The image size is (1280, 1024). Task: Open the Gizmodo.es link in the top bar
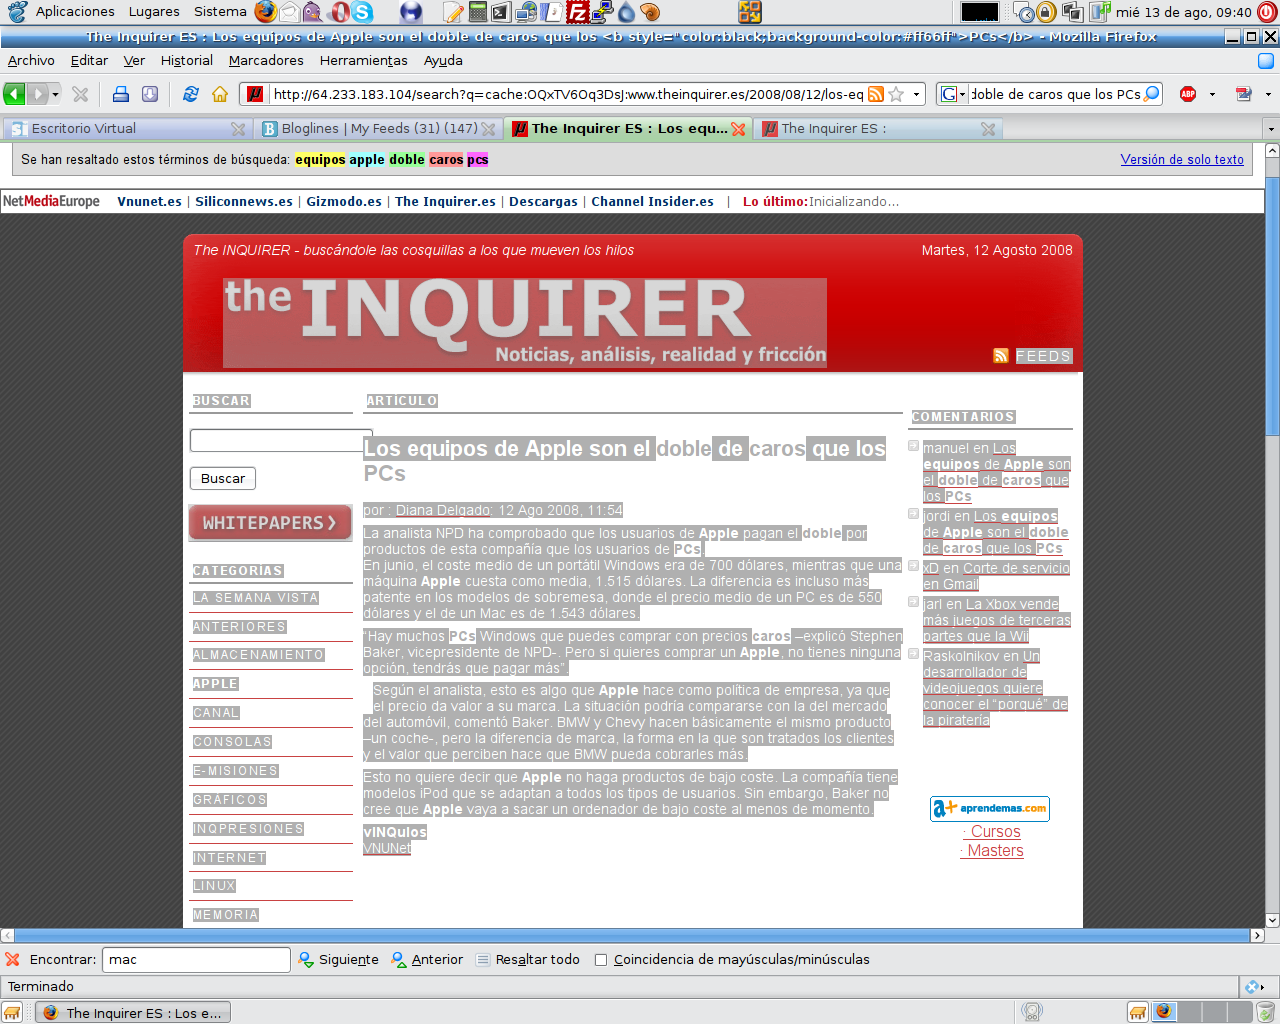tap(344, 202)
